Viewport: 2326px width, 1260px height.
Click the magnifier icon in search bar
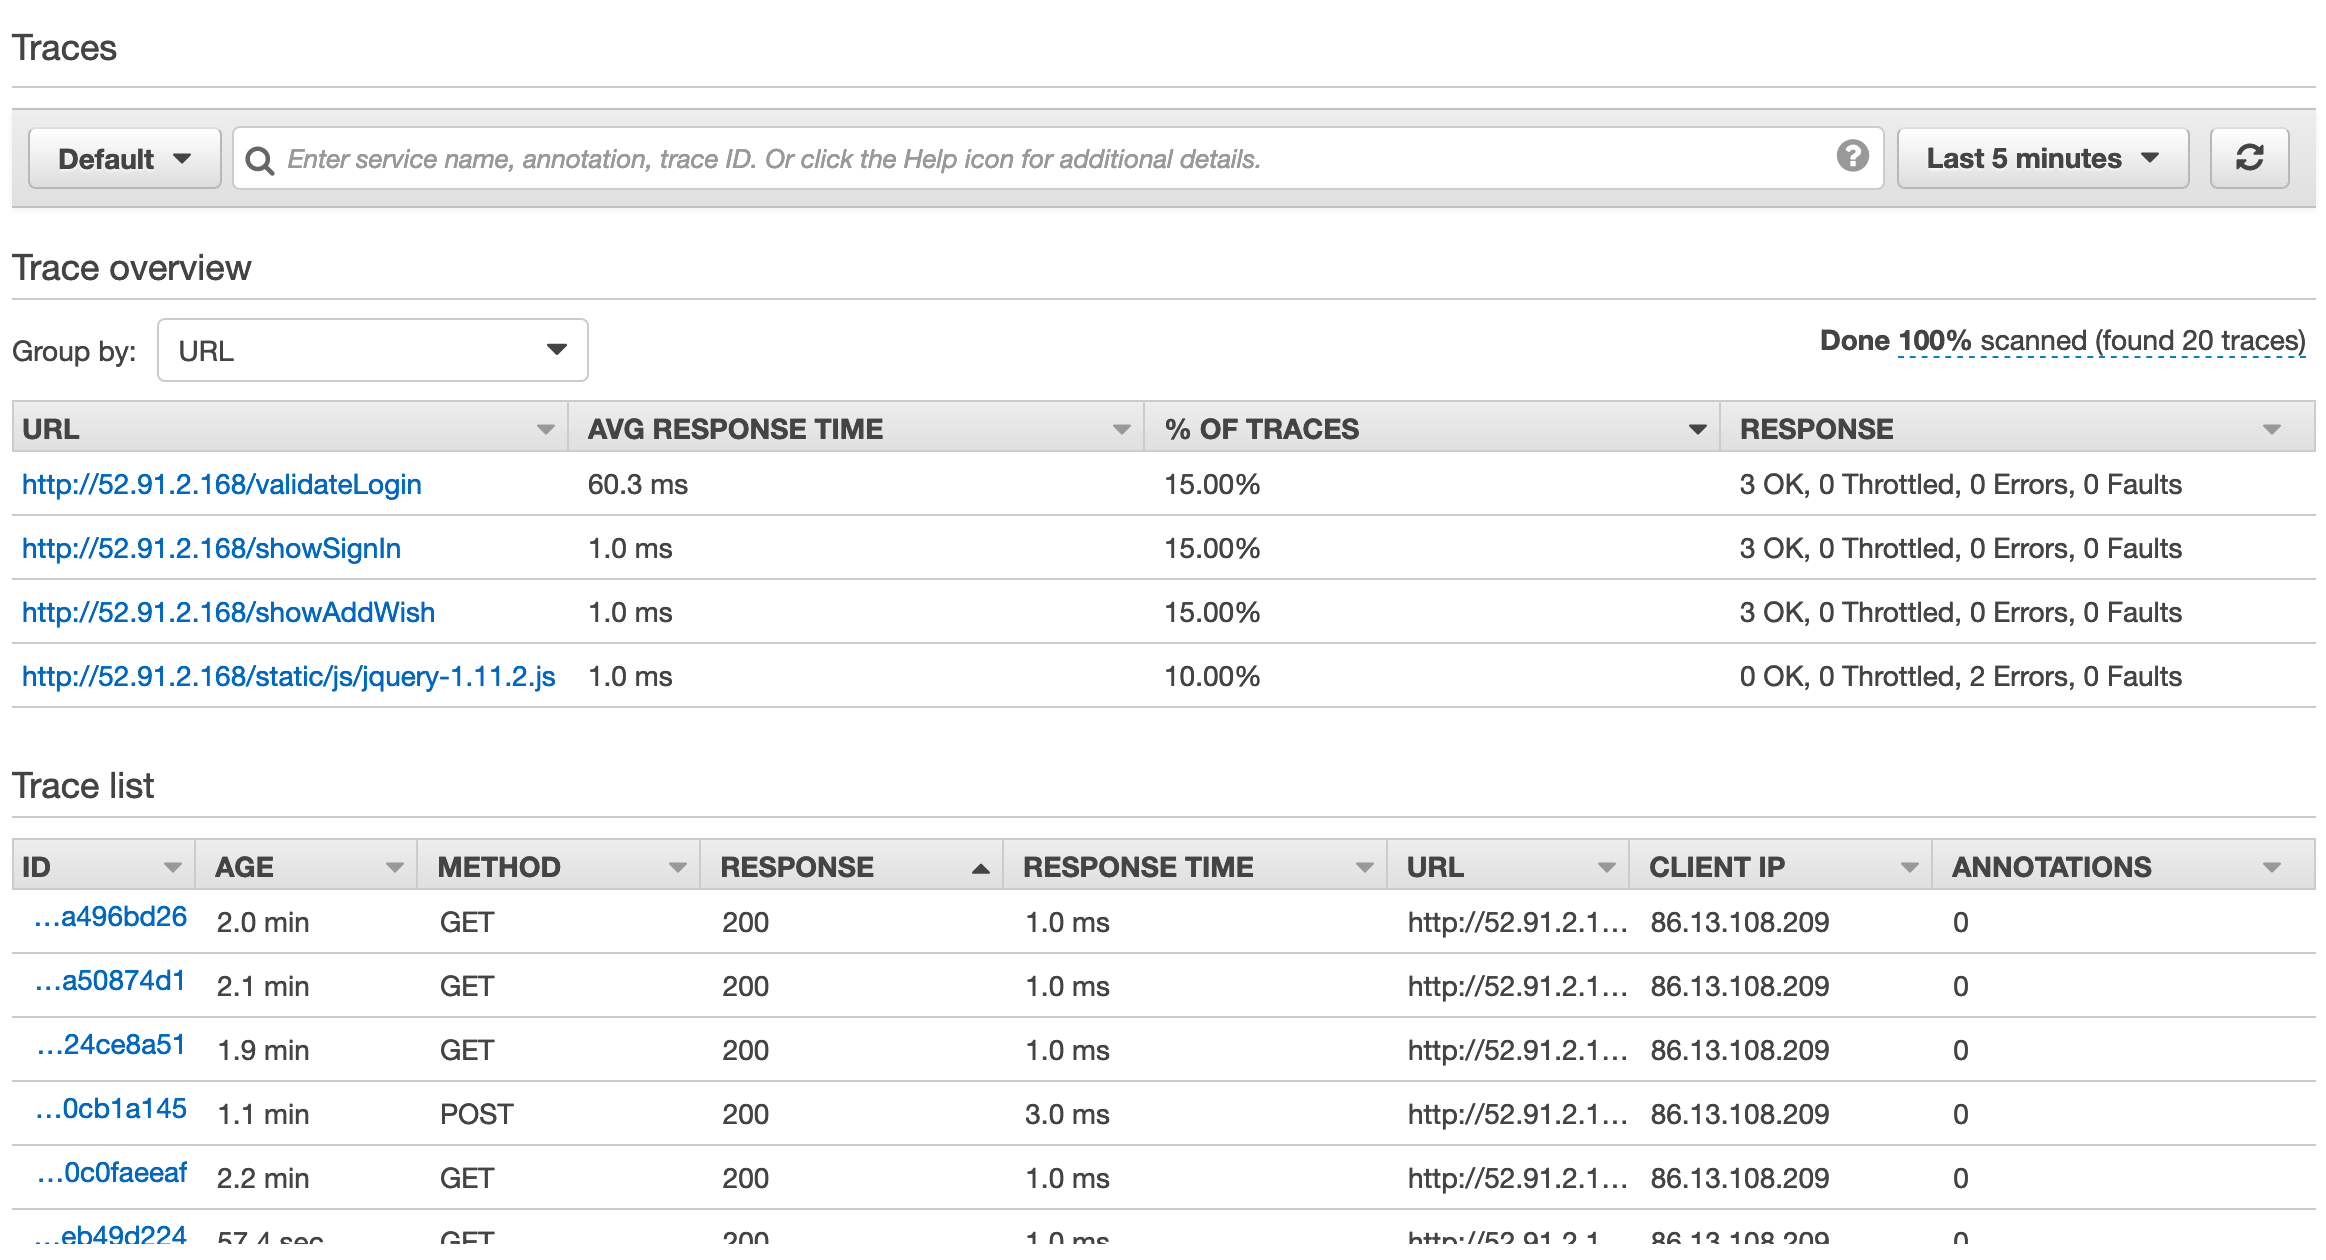point(260,158)
